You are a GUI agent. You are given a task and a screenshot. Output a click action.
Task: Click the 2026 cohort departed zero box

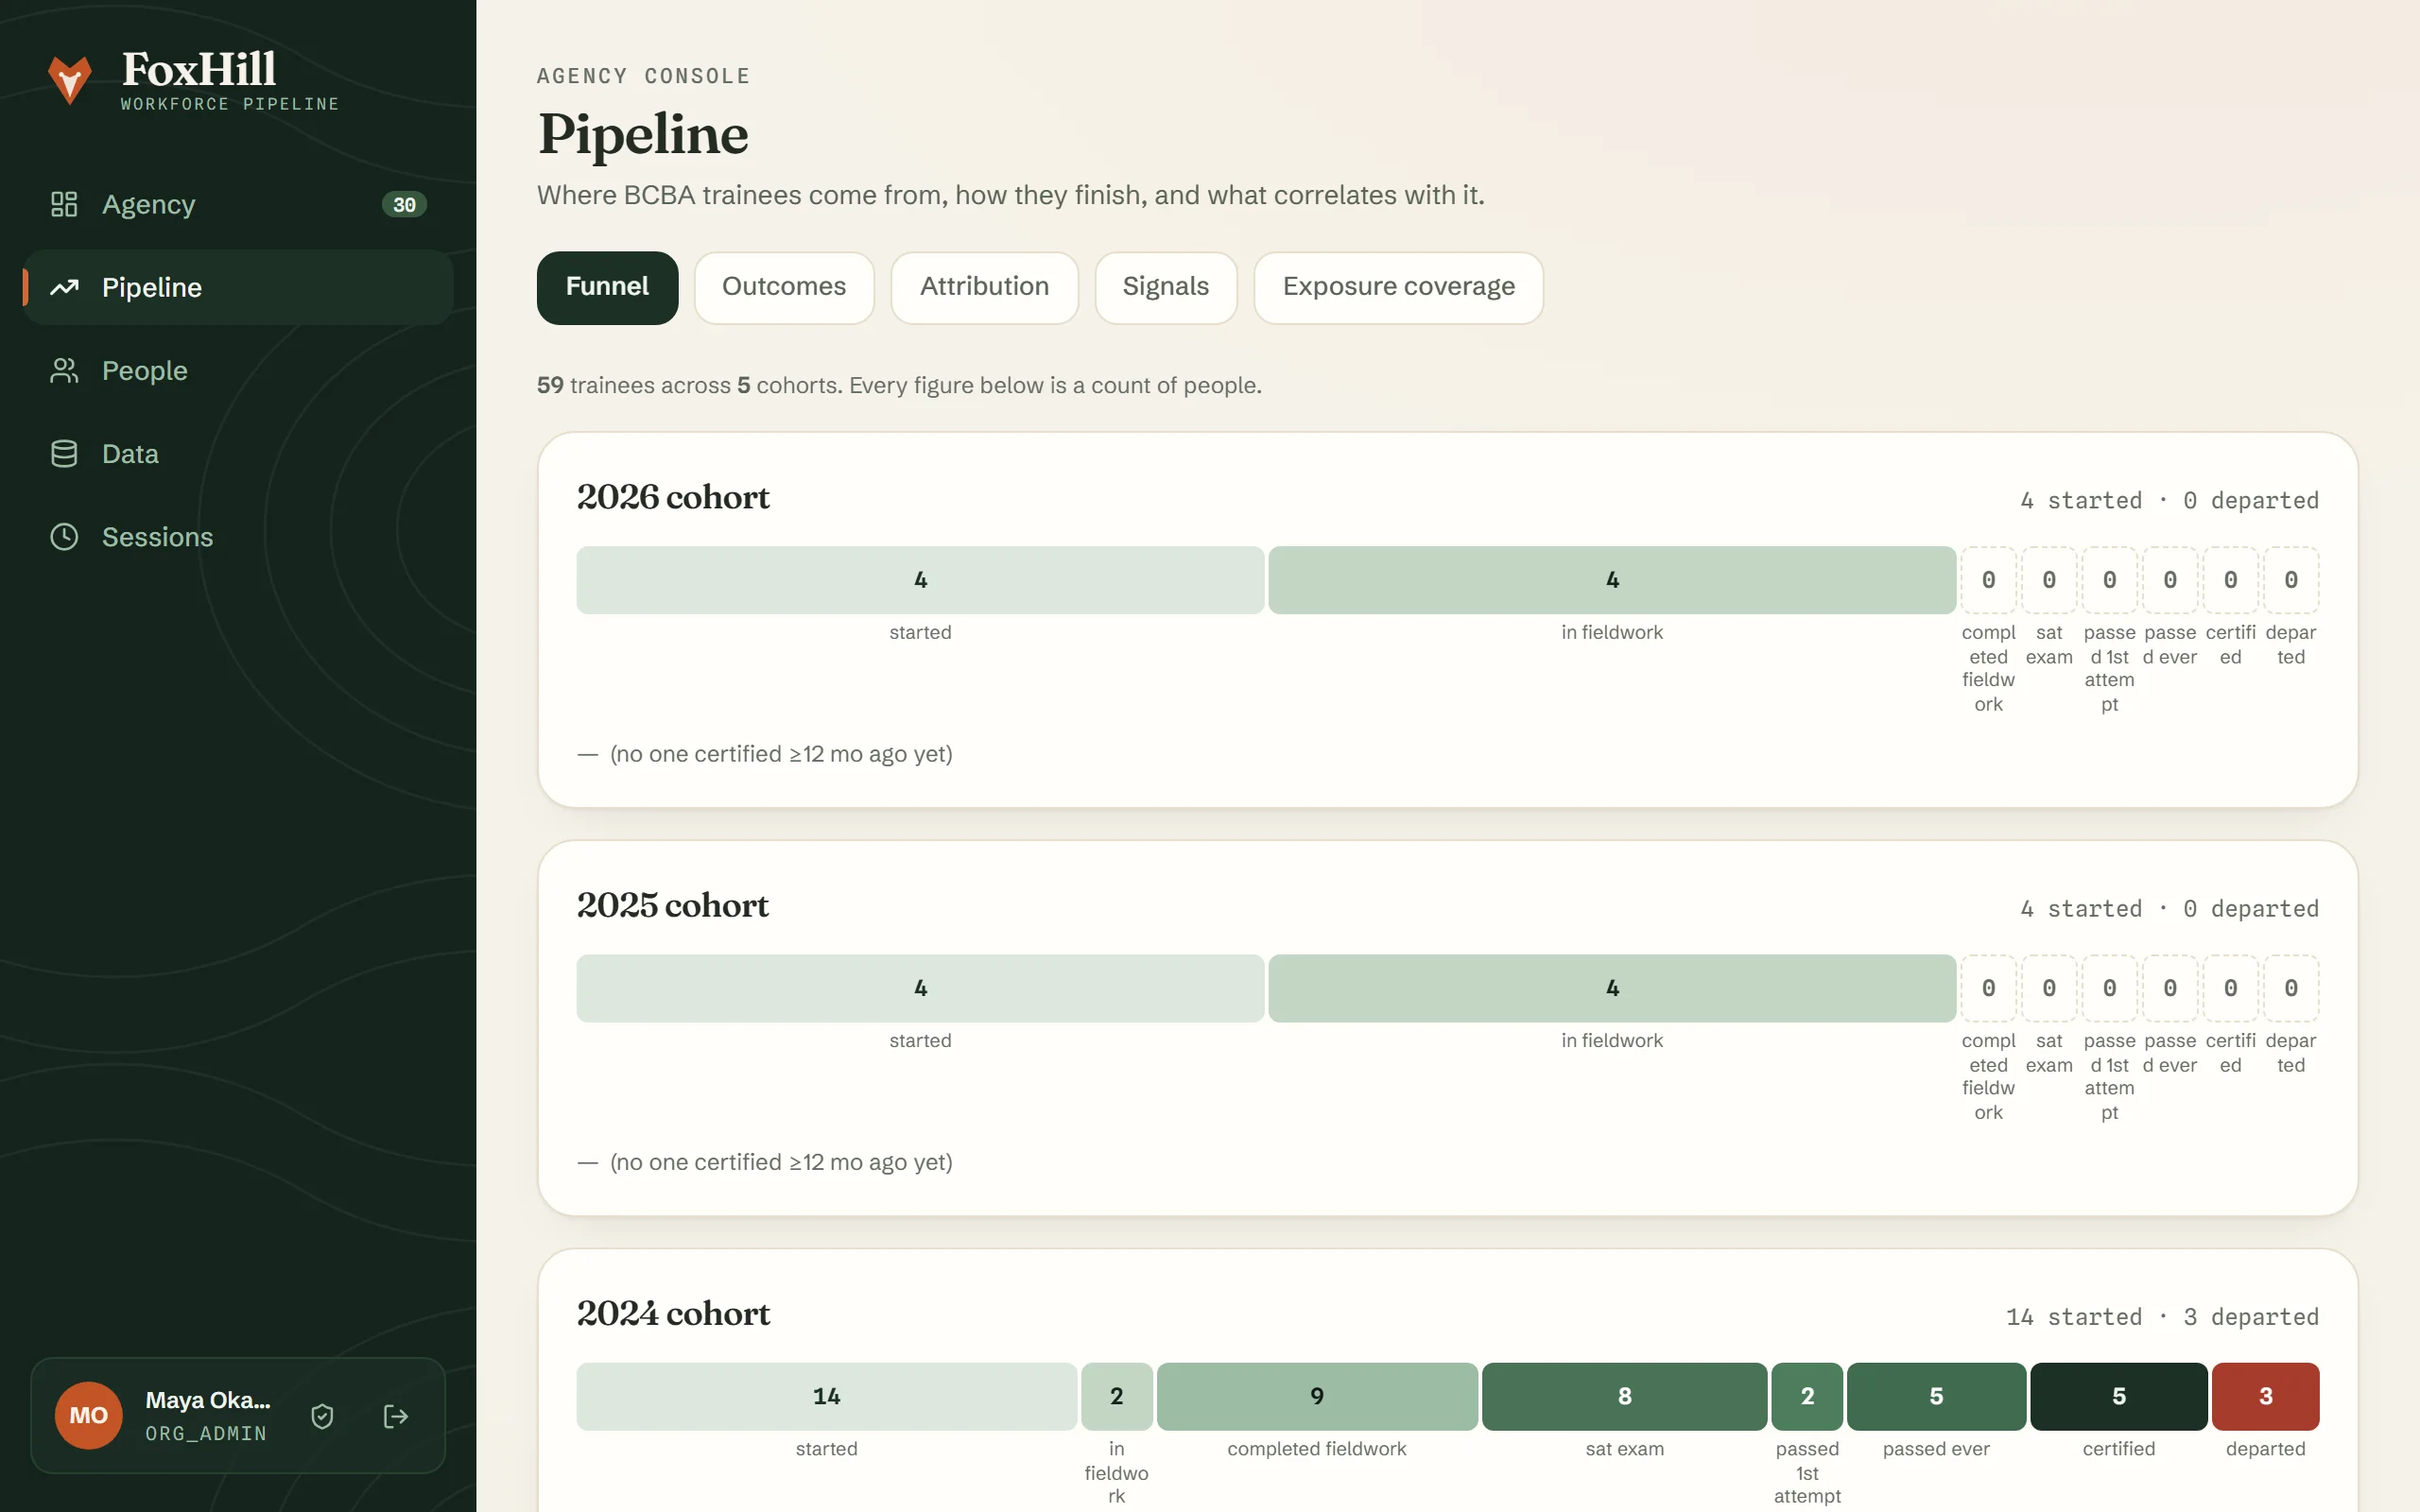point(2291,580)
